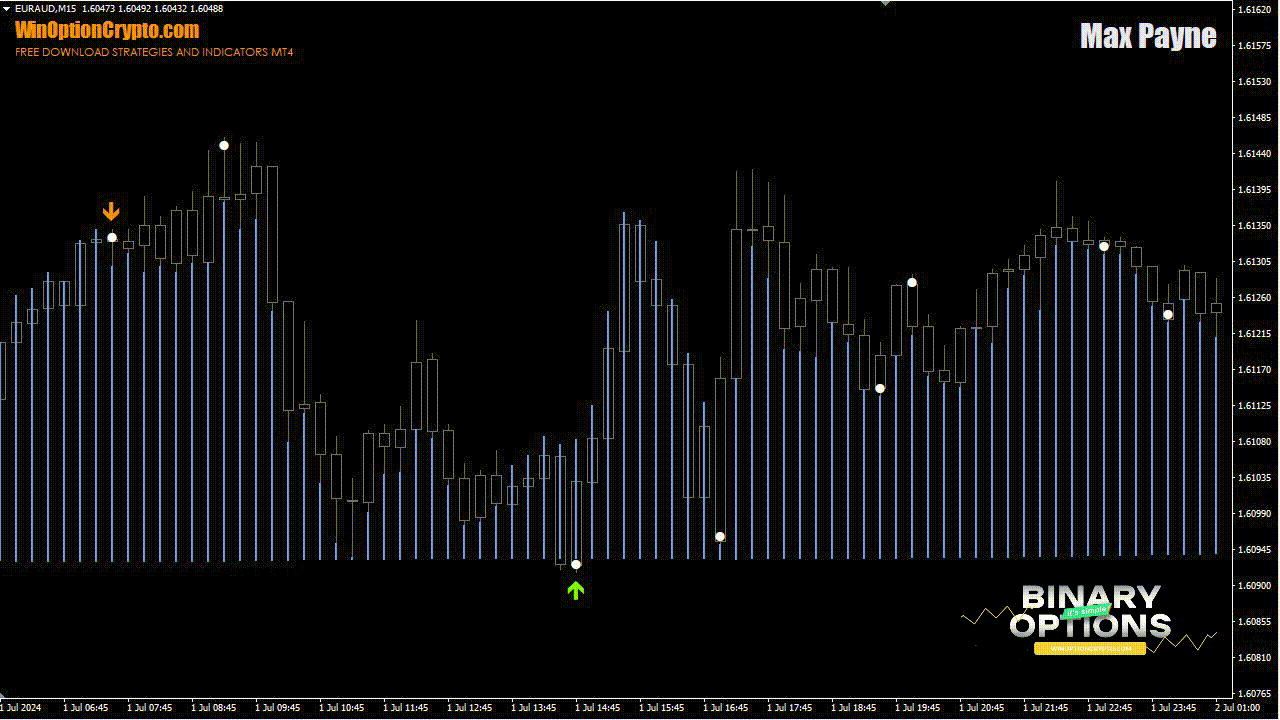Toggle the small marker tick at the chart top edge
The image size is (1280, 720).
(885, 5)
